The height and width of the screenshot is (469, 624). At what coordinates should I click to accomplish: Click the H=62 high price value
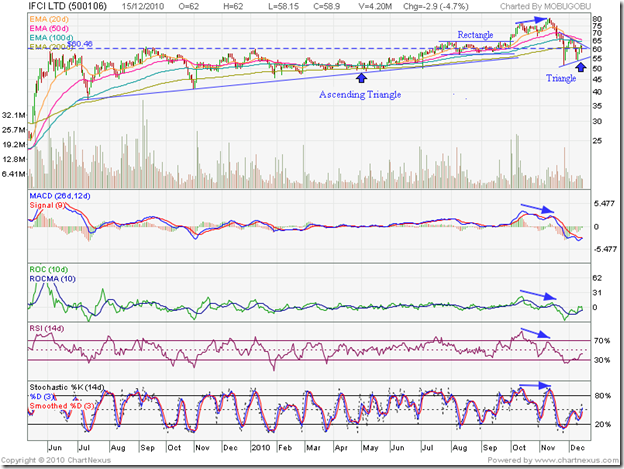click(233, 6)
